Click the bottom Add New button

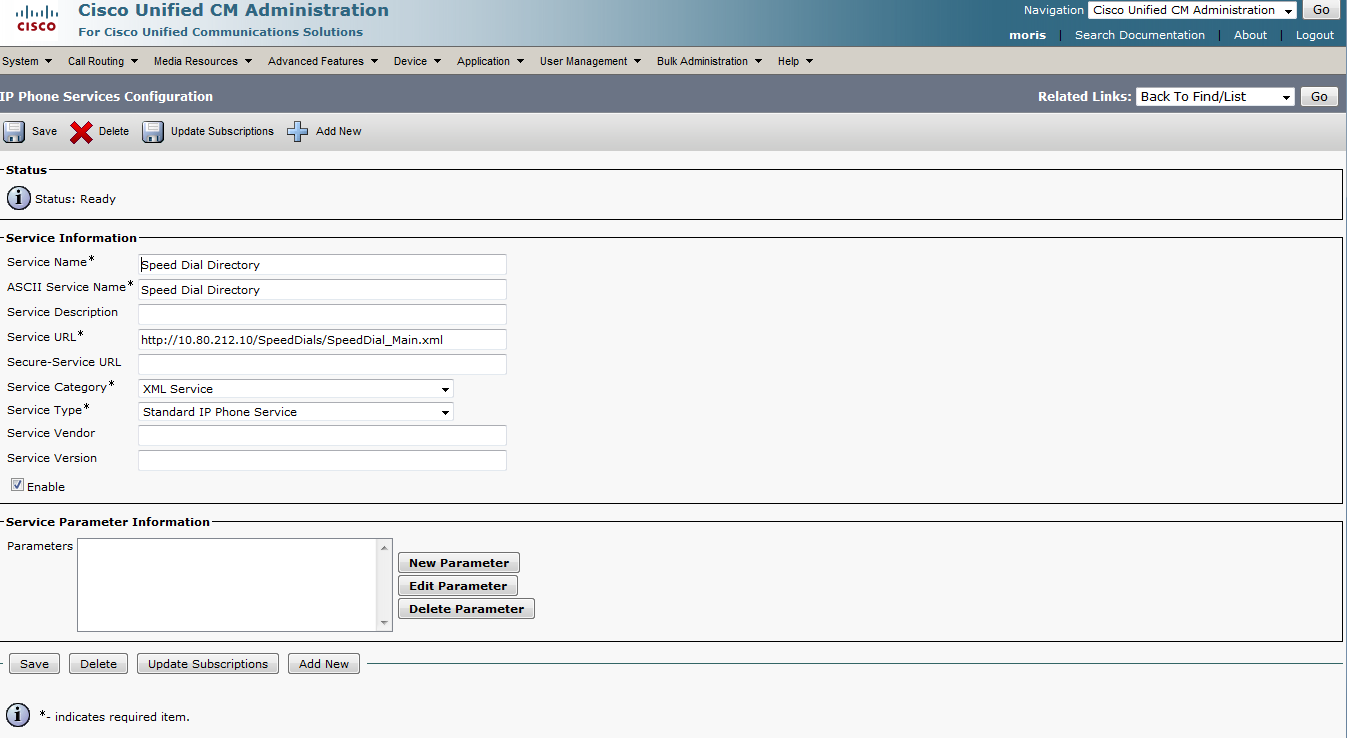[324, 664]
